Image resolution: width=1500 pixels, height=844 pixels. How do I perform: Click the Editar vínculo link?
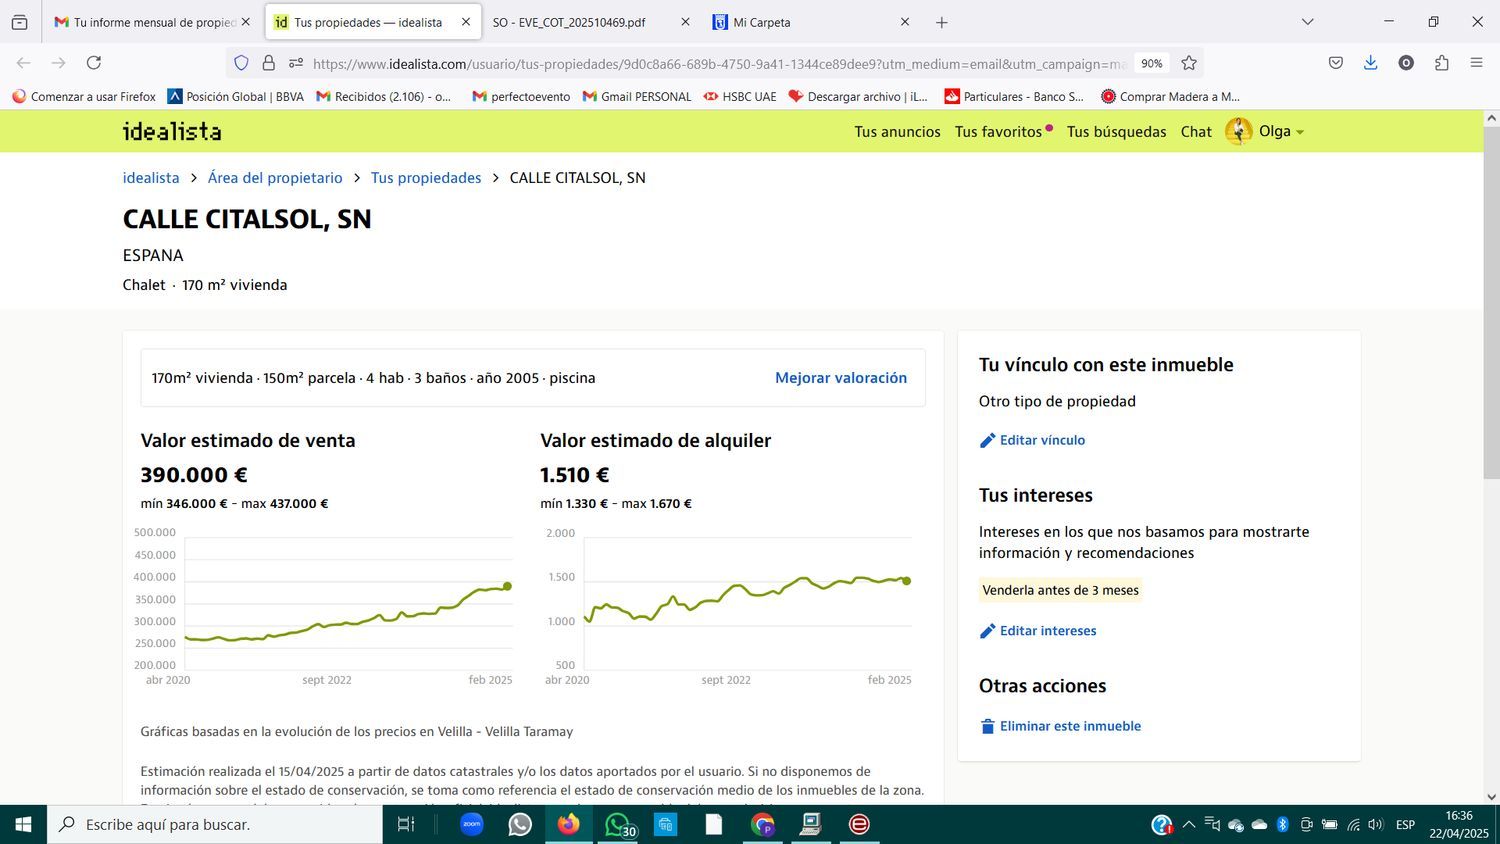click(x=1042, y=440)
